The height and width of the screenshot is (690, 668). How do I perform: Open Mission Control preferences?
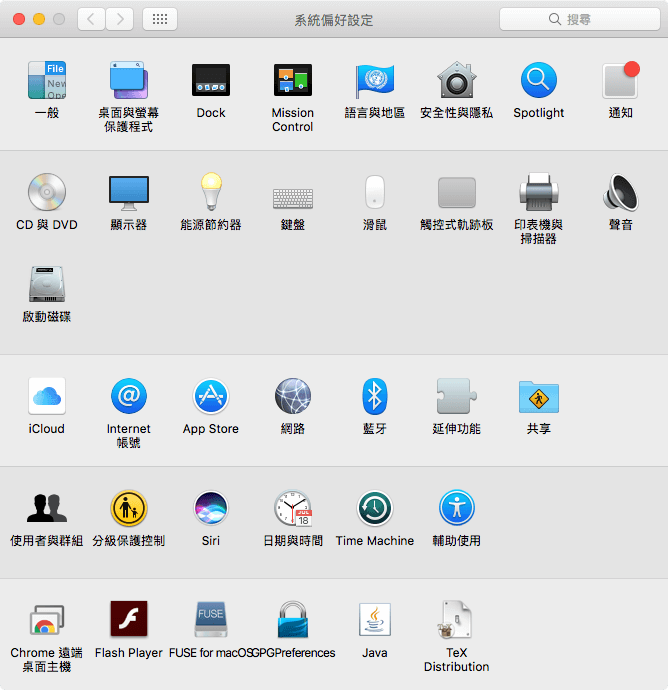pyautogui.click(x=293, y=80)
